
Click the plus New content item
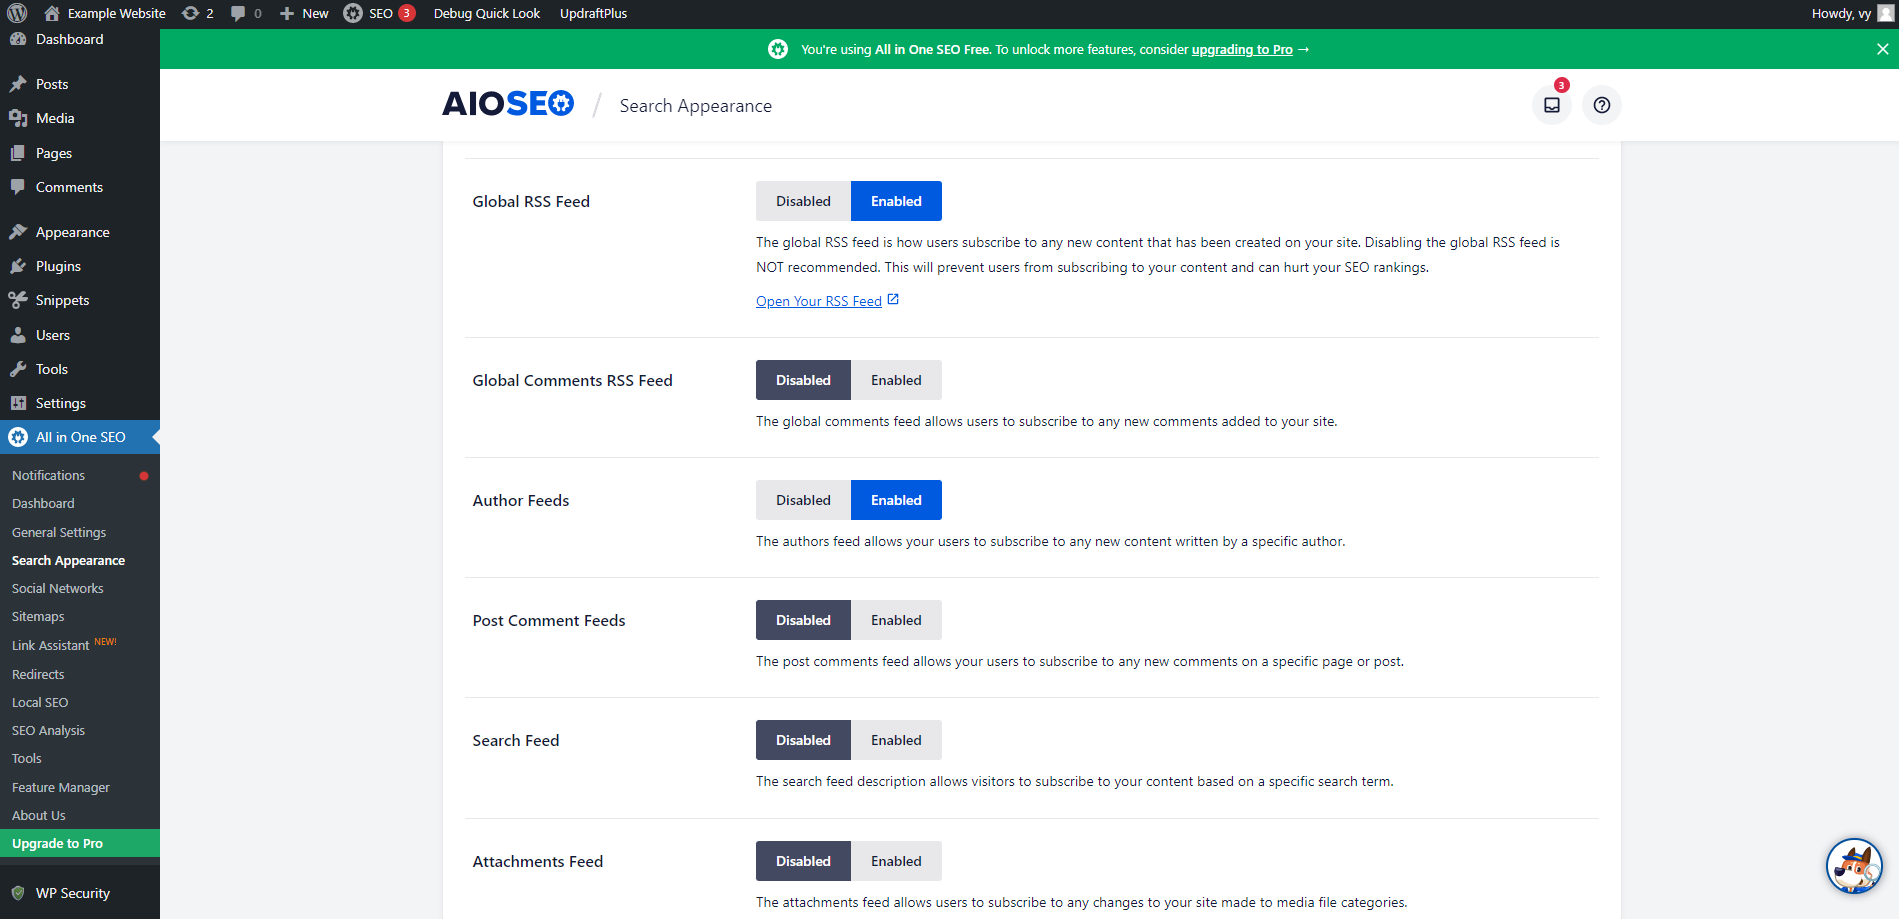pos(304,13)
